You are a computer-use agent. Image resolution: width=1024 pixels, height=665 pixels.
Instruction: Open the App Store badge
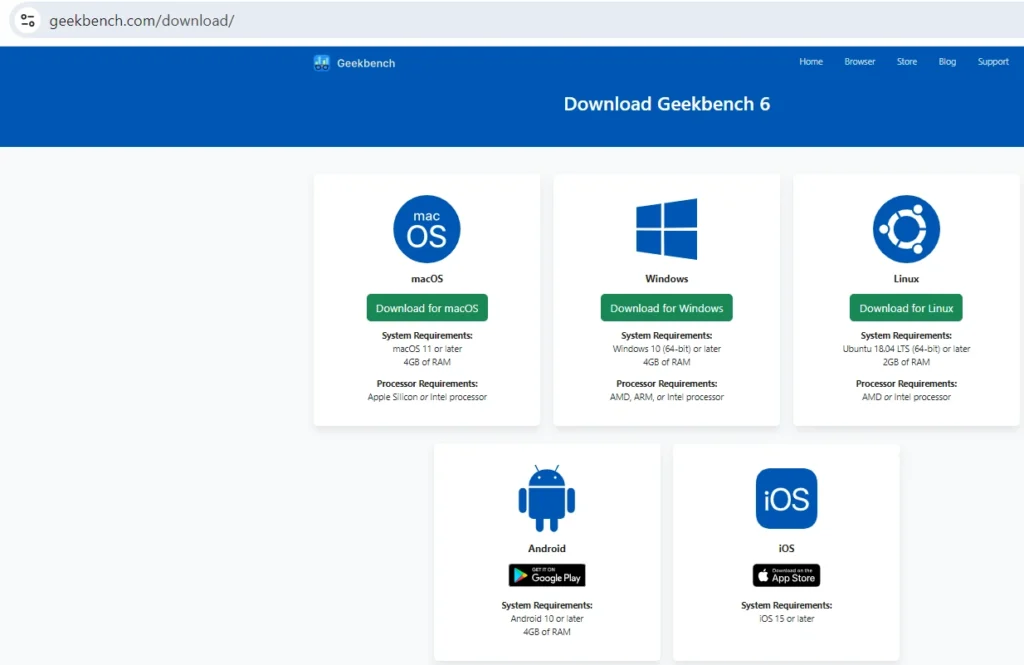[x=786, y=575]
